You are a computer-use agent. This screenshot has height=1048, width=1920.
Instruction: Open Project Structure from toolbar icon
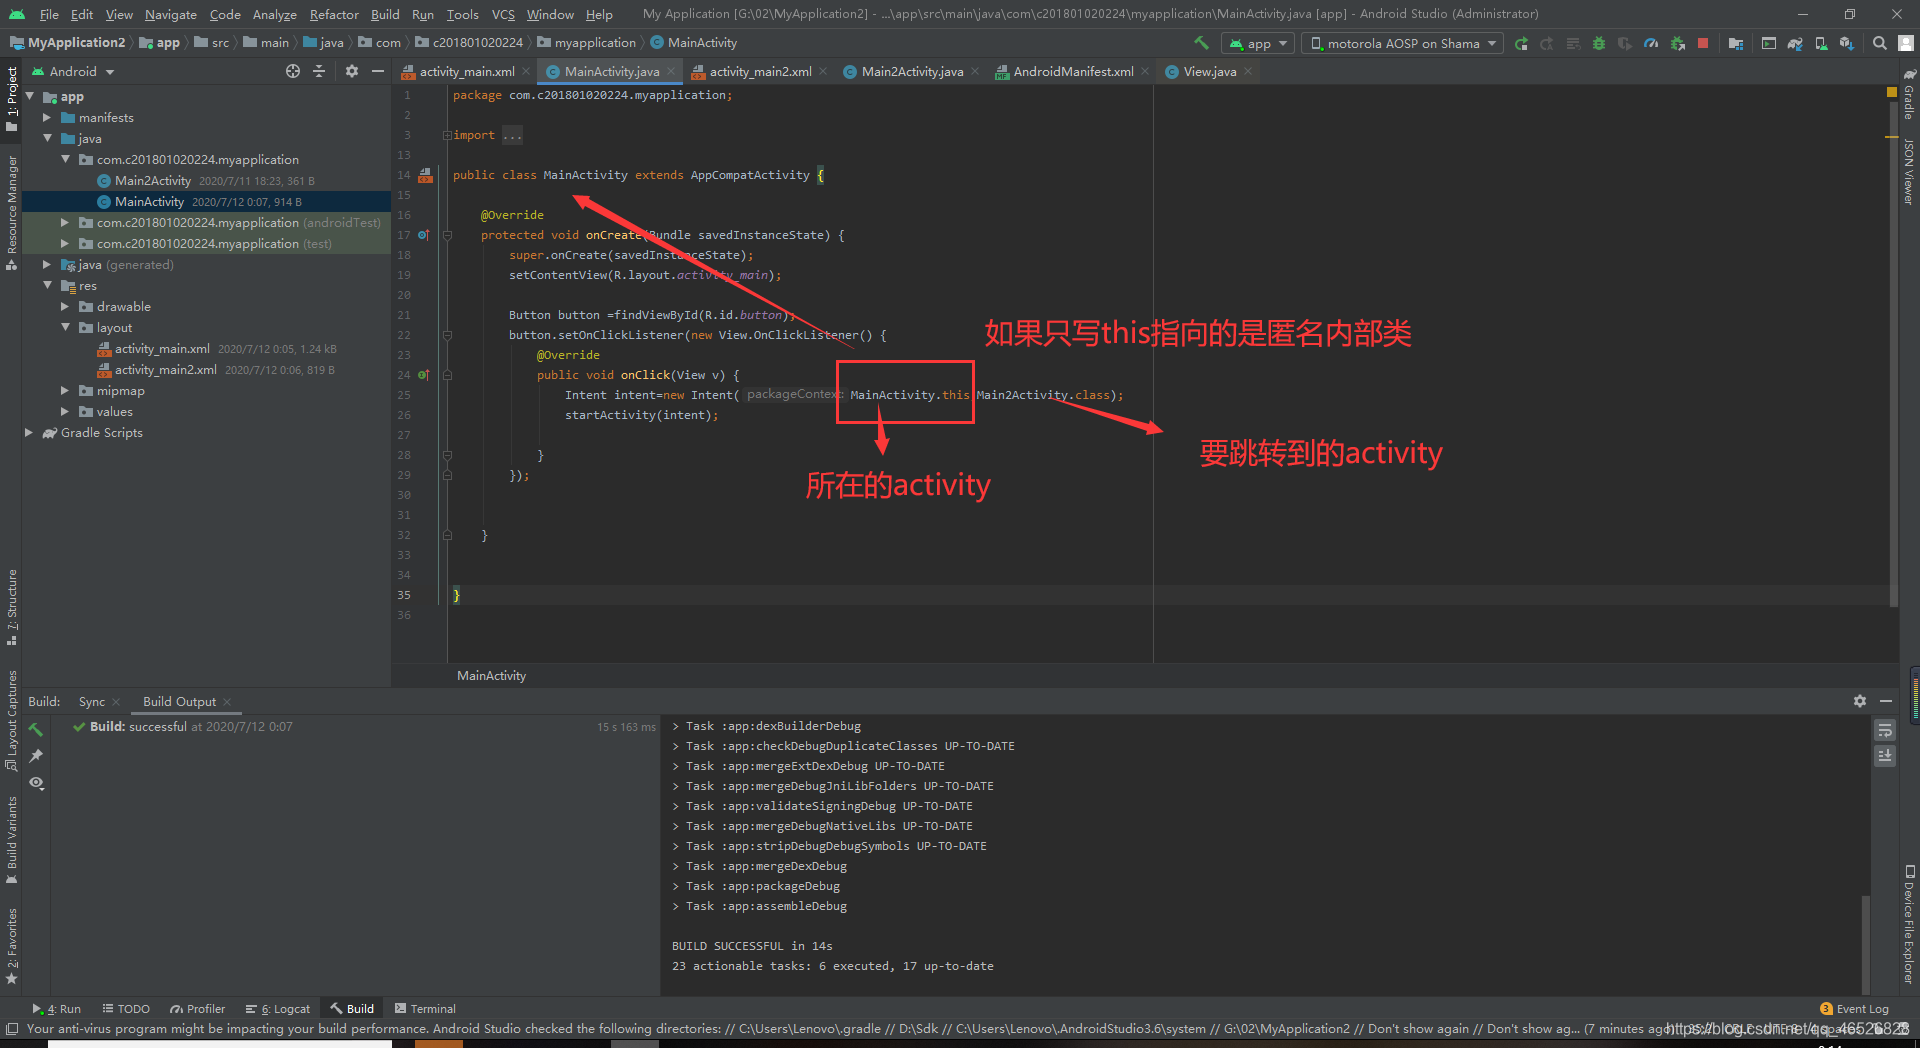click(x=1735, y=43)
